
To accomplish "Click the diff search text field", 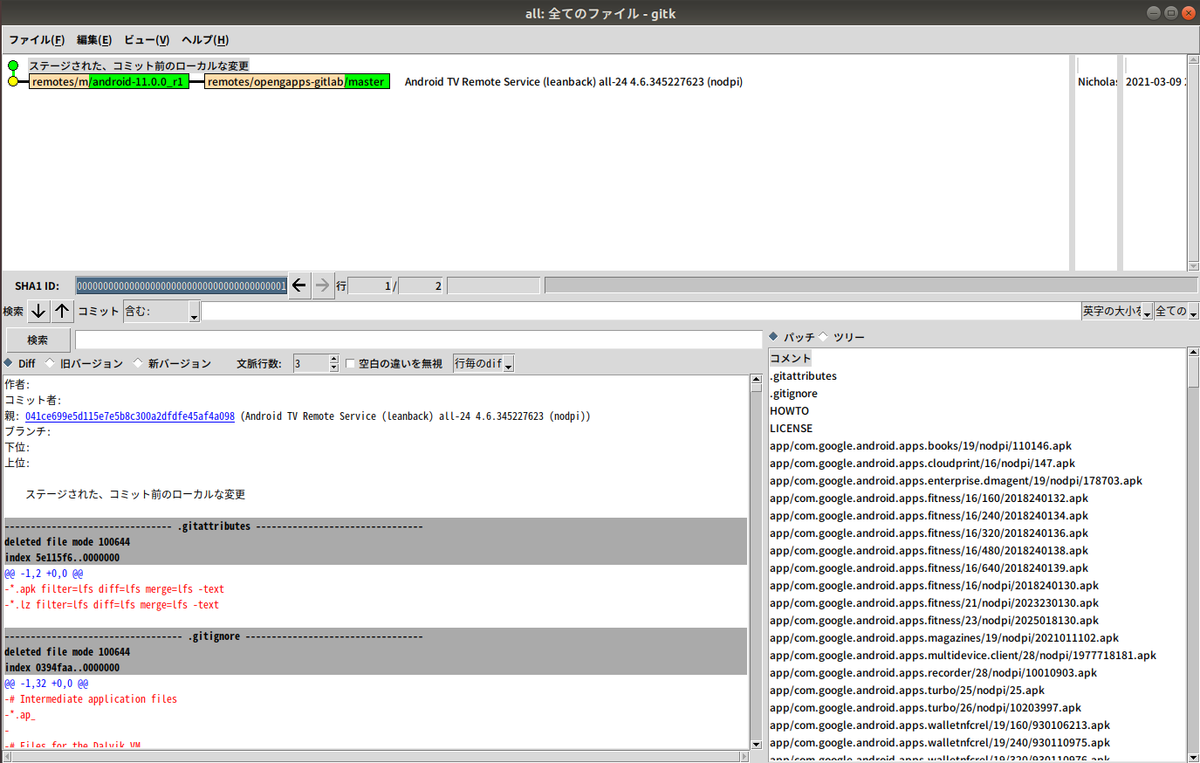I will [419, 340].
